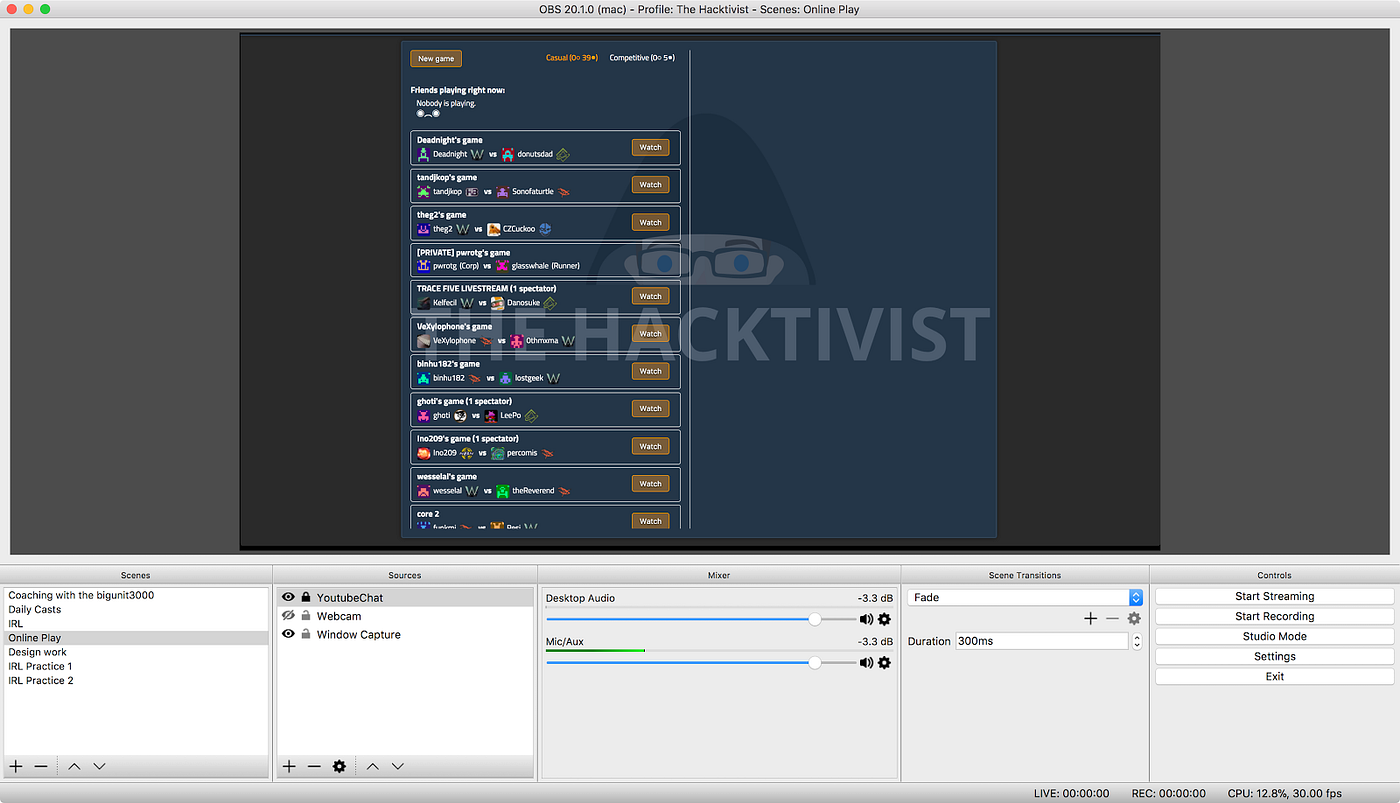This screenshot has width=1400, height=803.
Task: Move the Window Capture source down
Action: pos(397,766)
